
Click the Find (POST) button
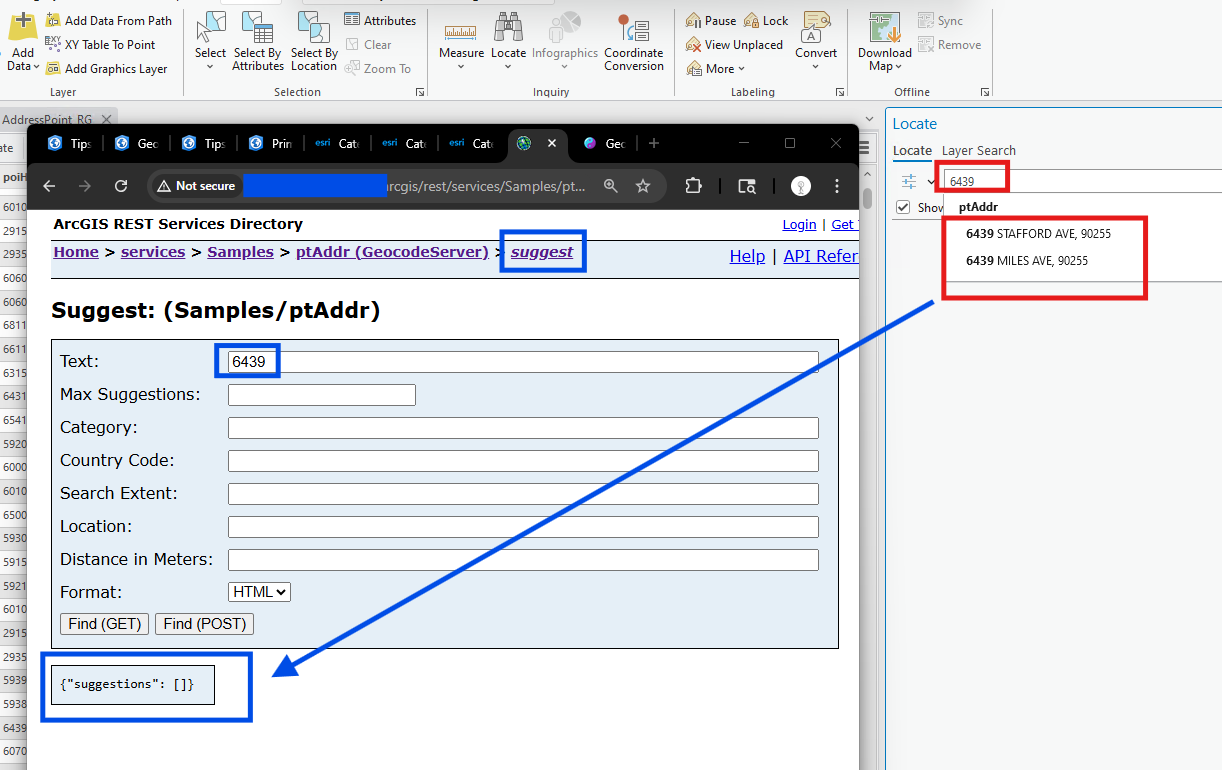[x=204, y=624]
